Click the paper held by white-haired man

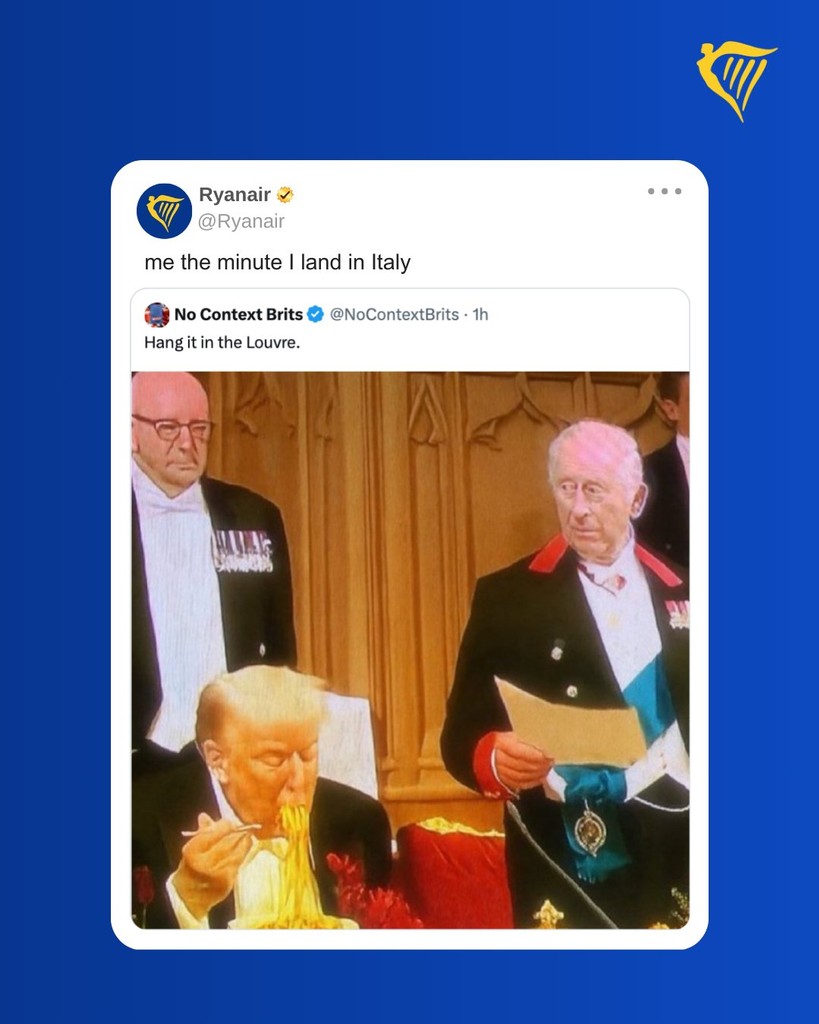coord(570,722)
